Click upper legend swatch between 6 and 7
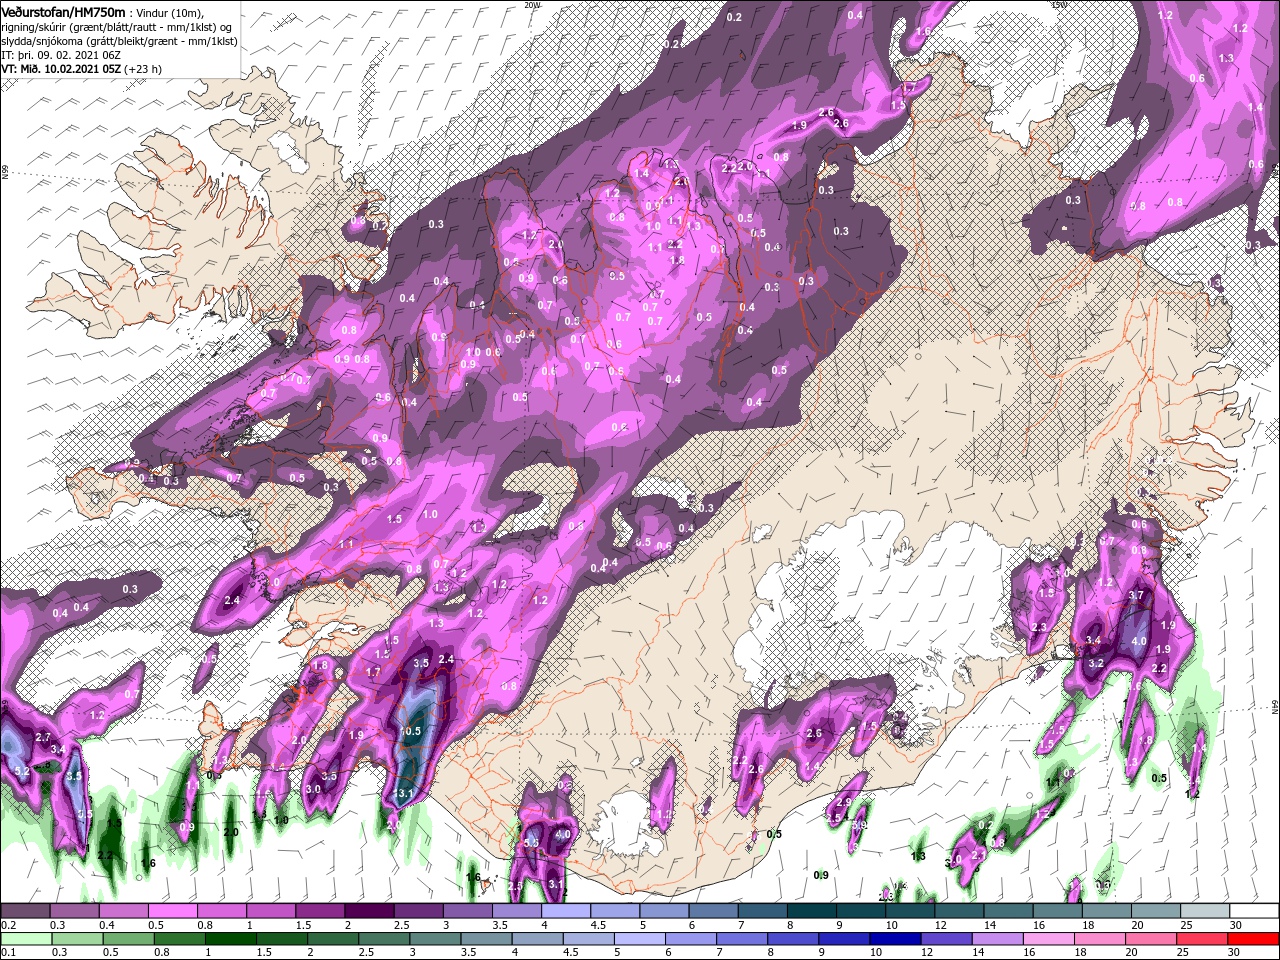Viewport: 1280px width, 960px height. pyautogui.click(x=712, y=912)
